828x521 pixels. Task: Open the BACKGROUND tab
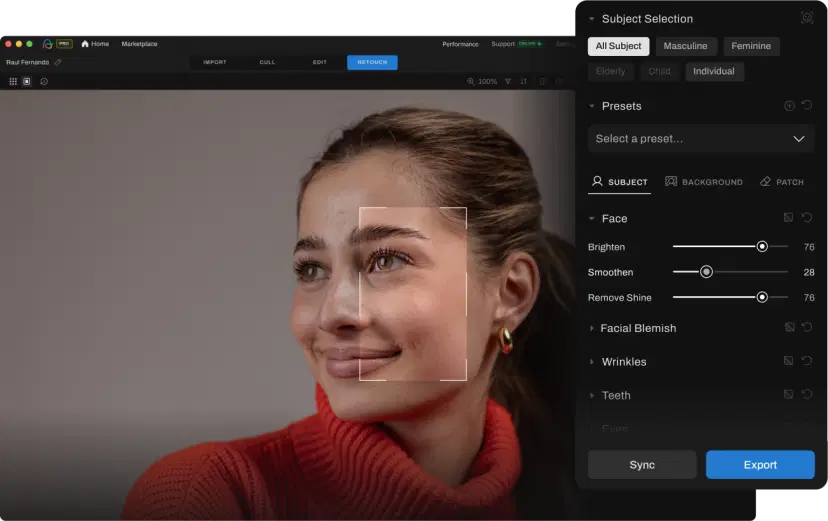(704, 182)
